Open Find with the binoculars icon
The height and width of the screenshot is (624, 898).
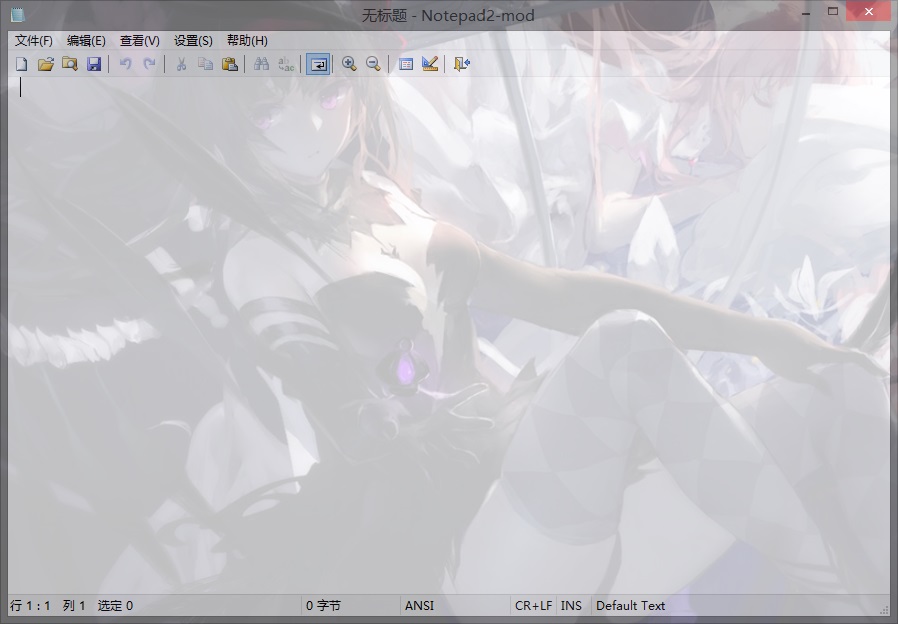(x=262, y=64)
